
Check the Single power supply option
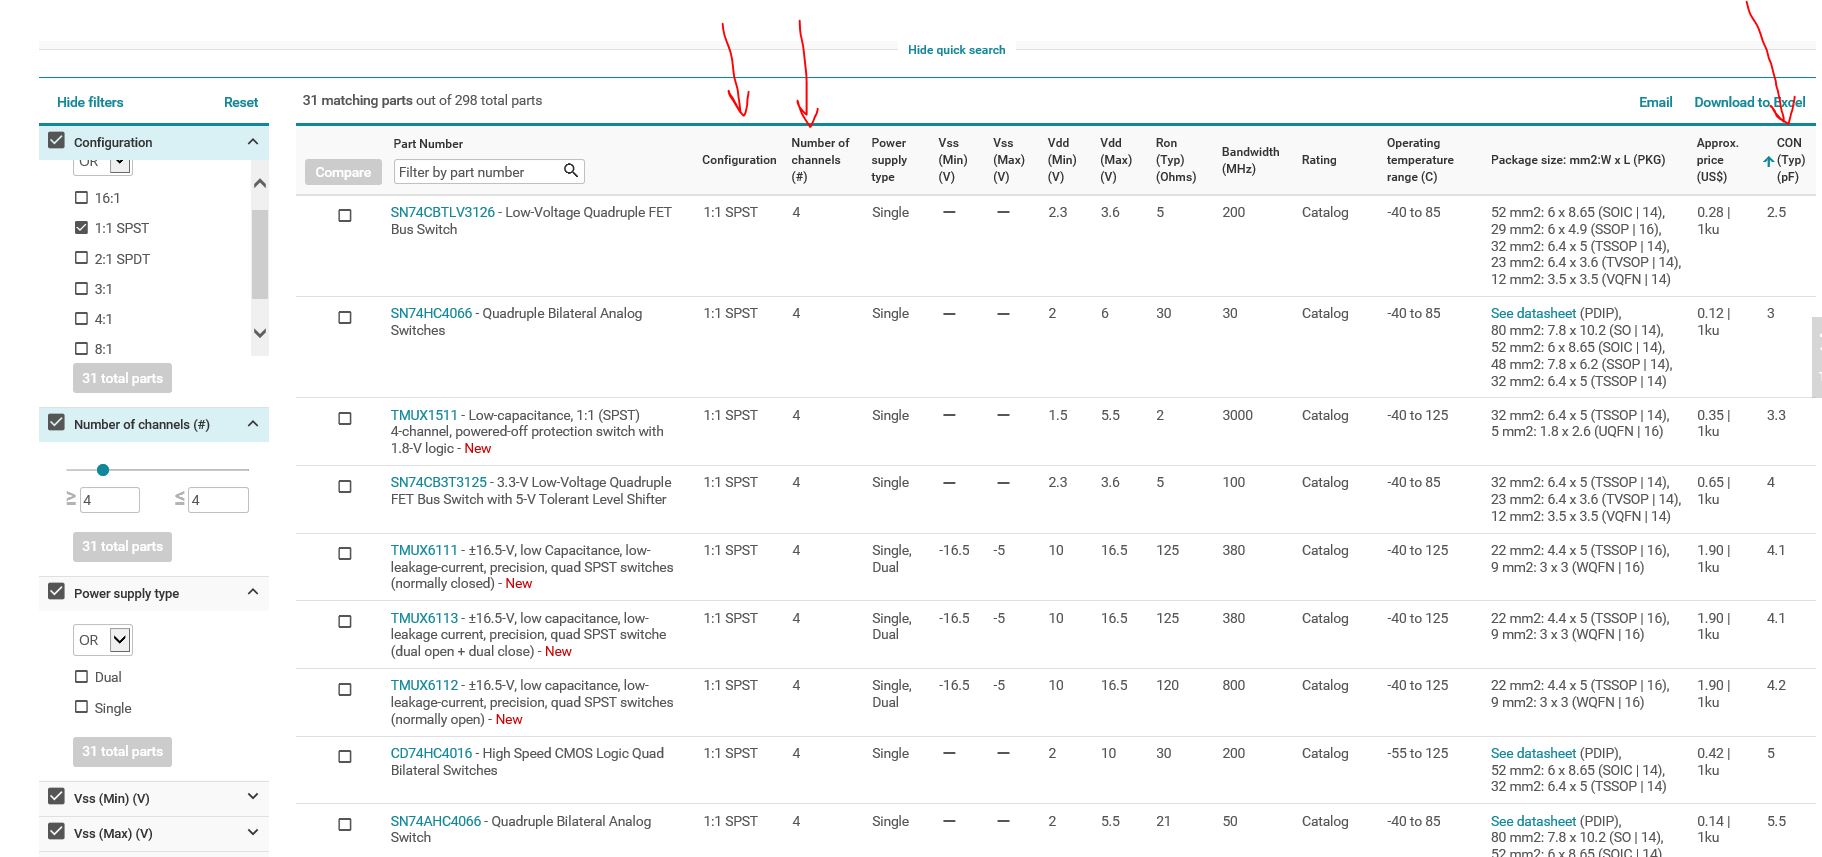pyautogui.click(x=82, y=707)
